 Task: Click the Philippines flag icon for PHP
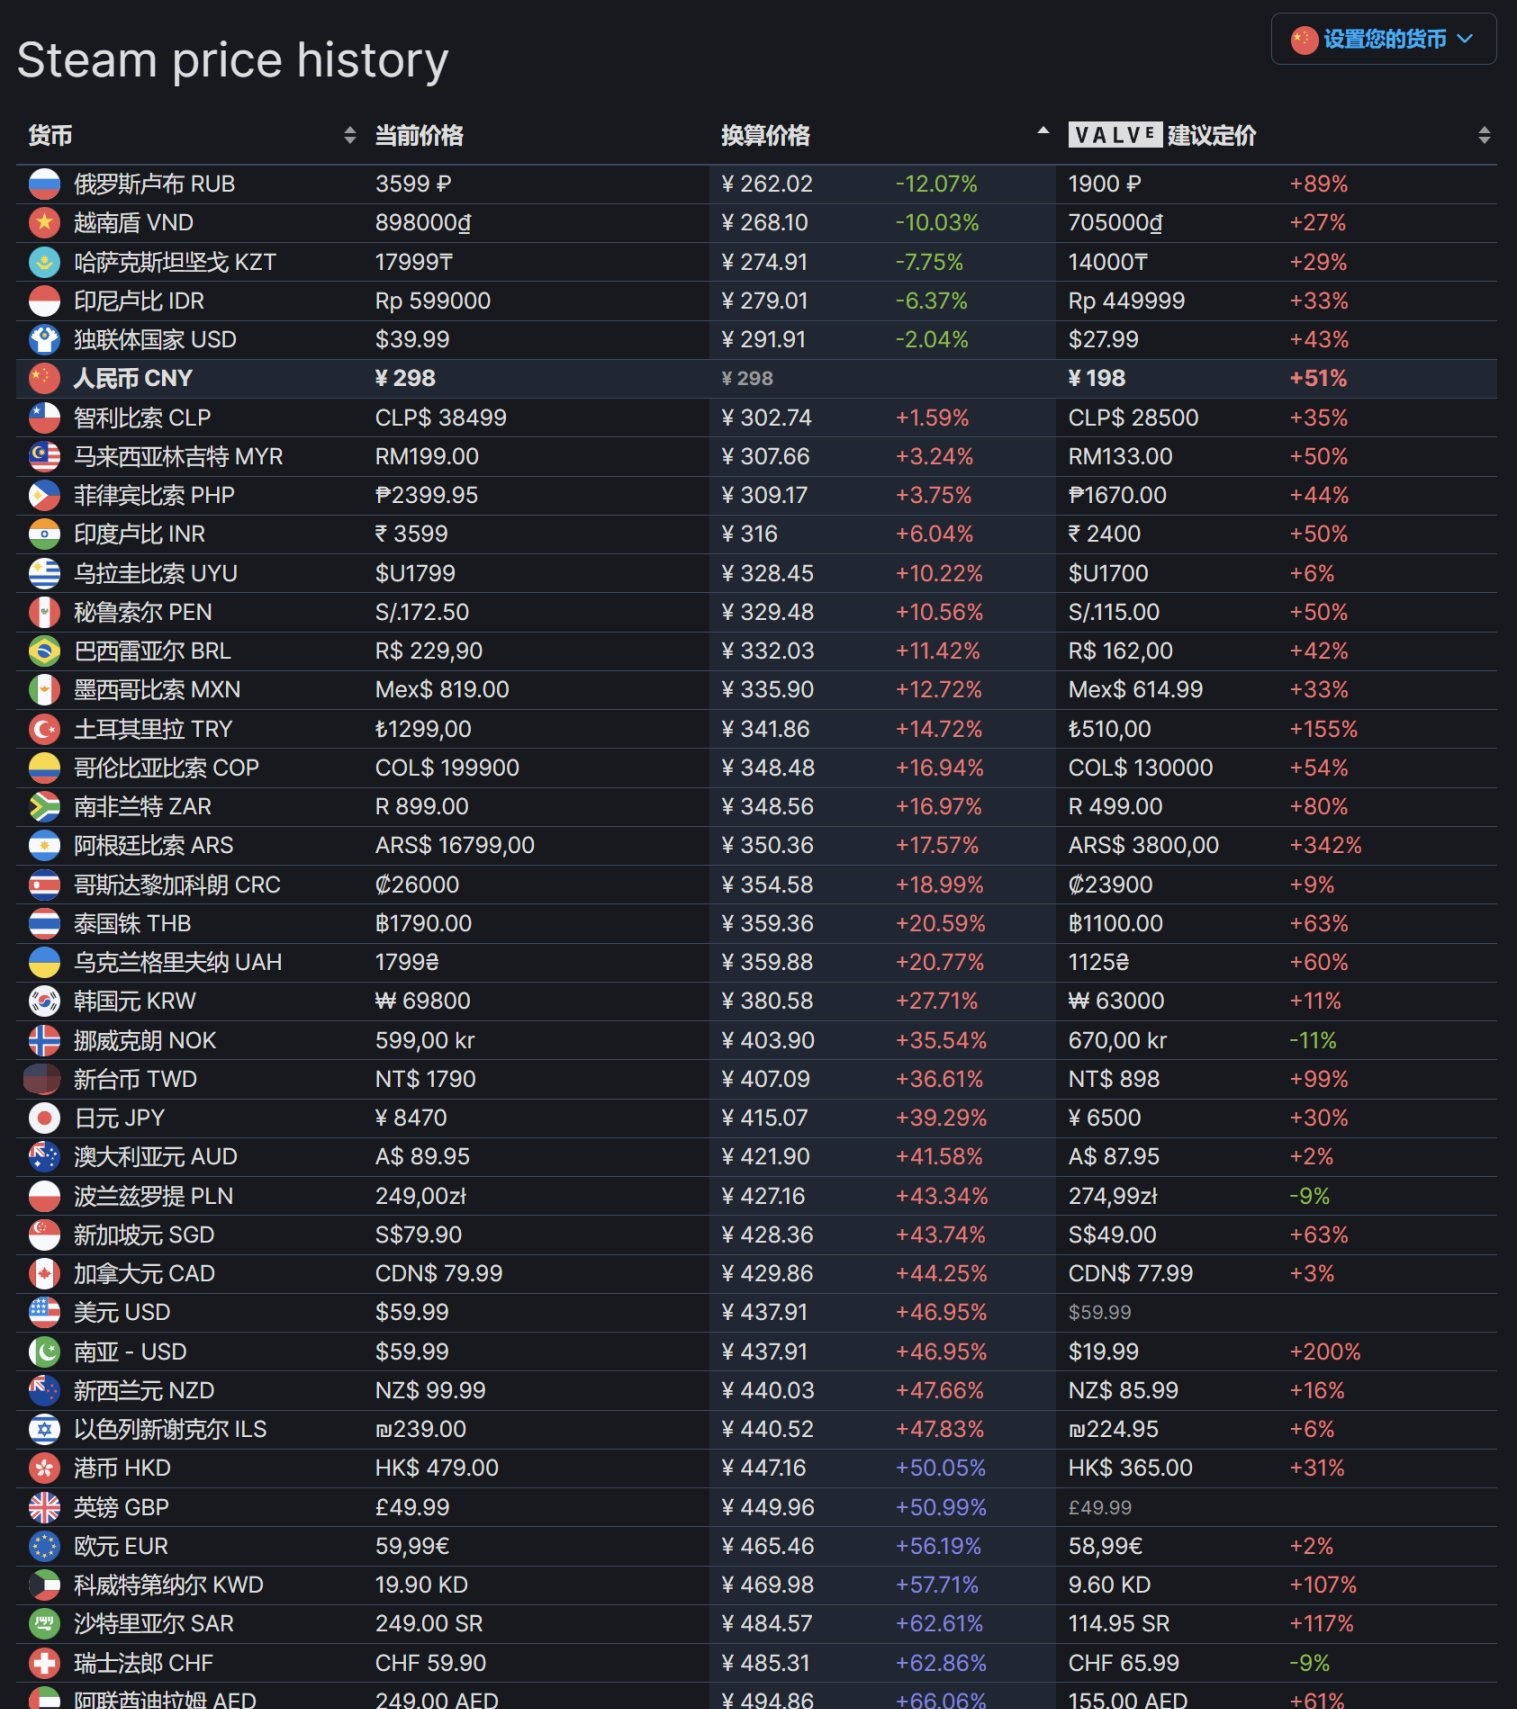[x=44, y=495]
